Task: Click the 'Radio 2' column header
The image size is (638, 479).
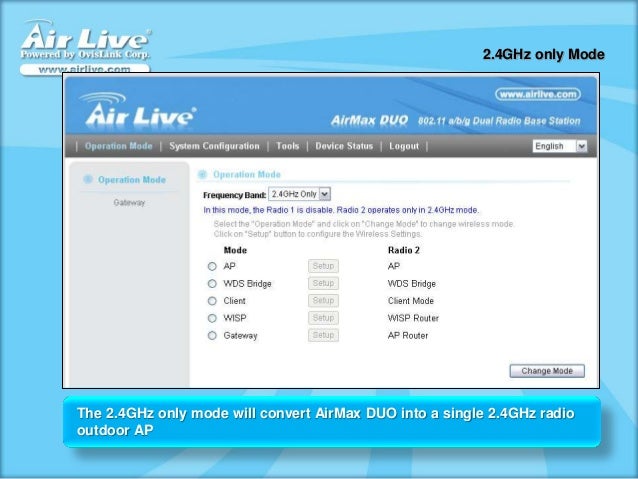Action: coord(403,250)
